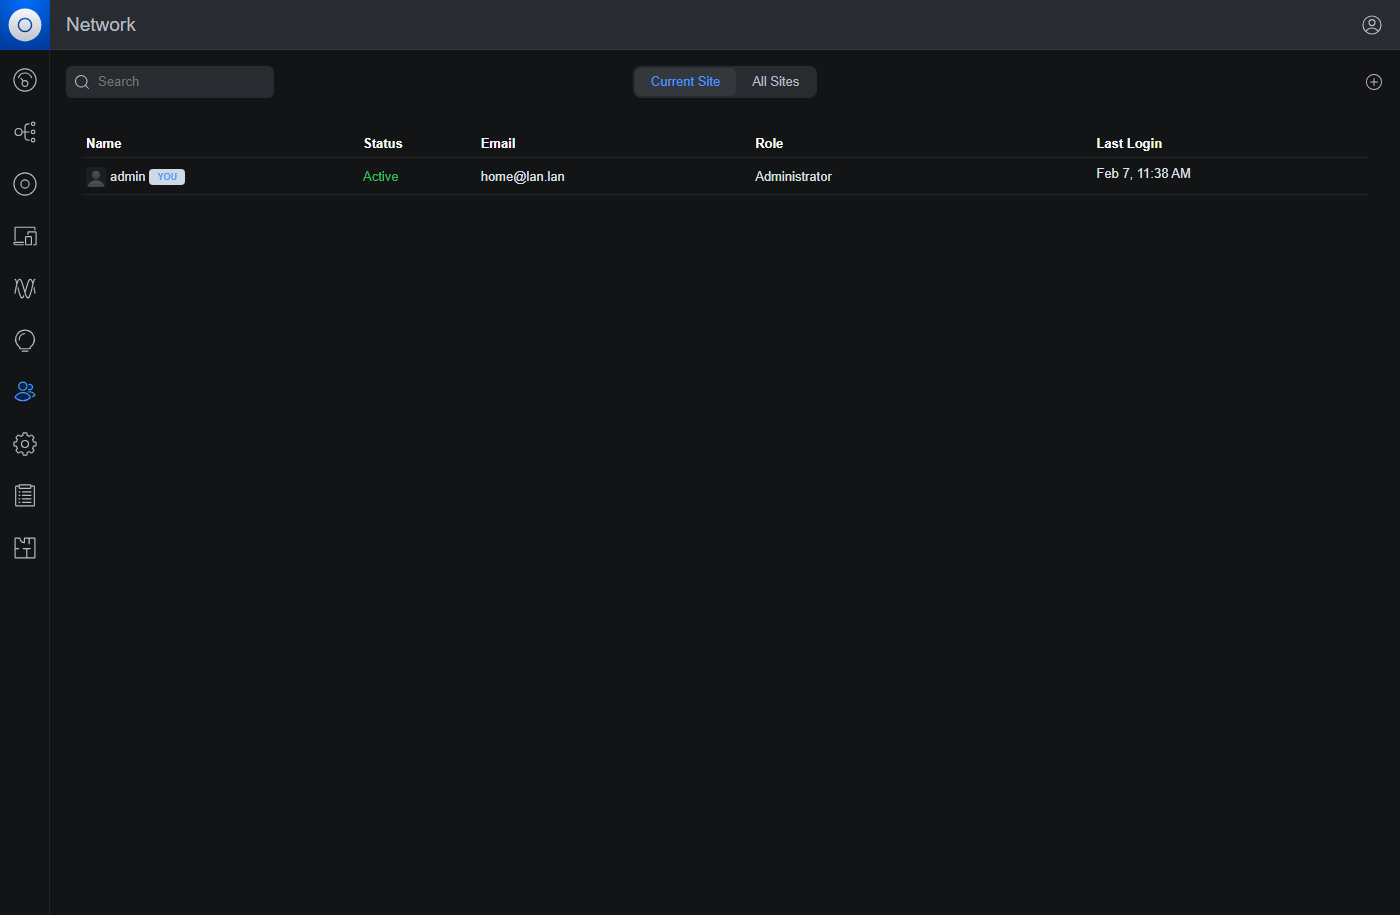The width and height of the screenshot is (1400, 915).
Task: Open the Topology view from the sidebar
Action: click(25, 132)
